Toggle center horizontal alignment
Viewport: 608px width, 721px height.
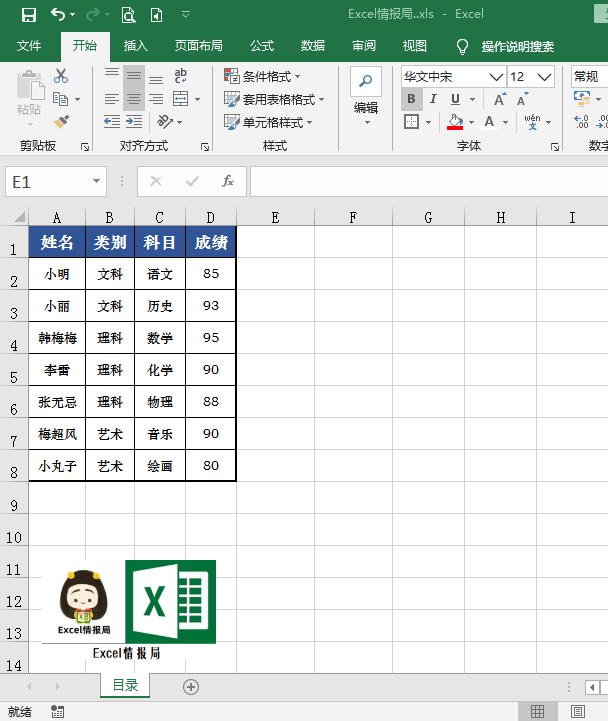coord(134,99)
